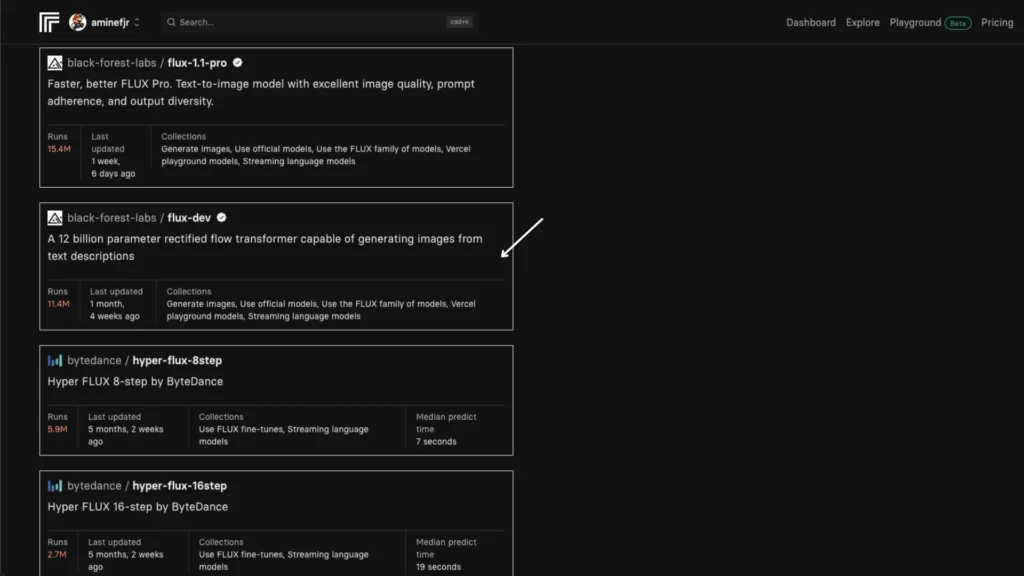The height and width of the screenshot is (576, 1024).
Task: Click the cmd+k shortcut hint in search
Action: (459, 22)
